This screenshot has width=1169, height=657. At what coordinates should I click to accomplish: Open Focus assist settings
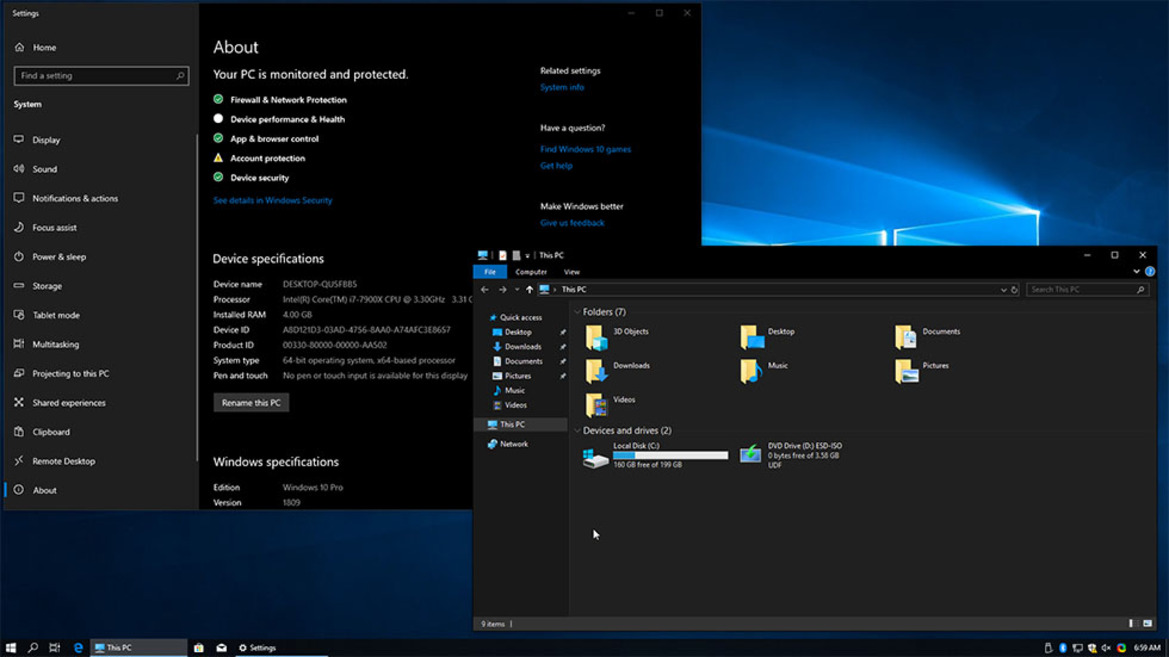tap(54, 227)
